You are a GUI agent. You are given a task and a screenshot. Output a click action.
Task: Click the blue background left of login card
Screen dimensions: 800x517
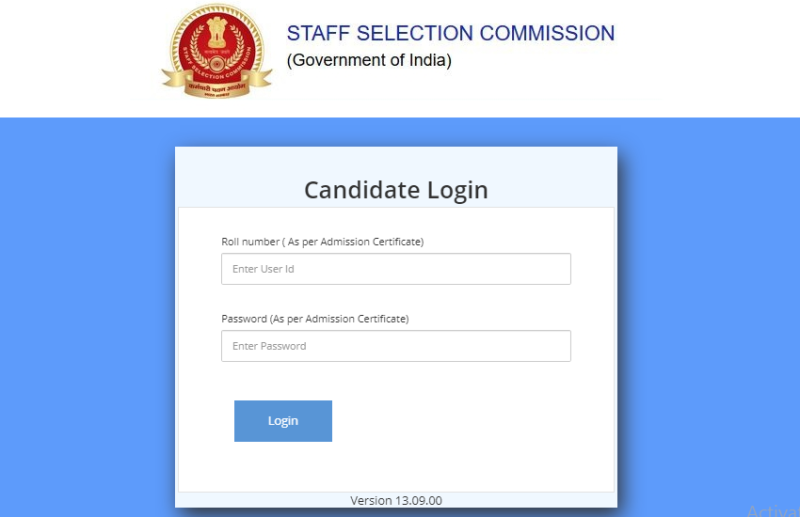click(85, 320)
